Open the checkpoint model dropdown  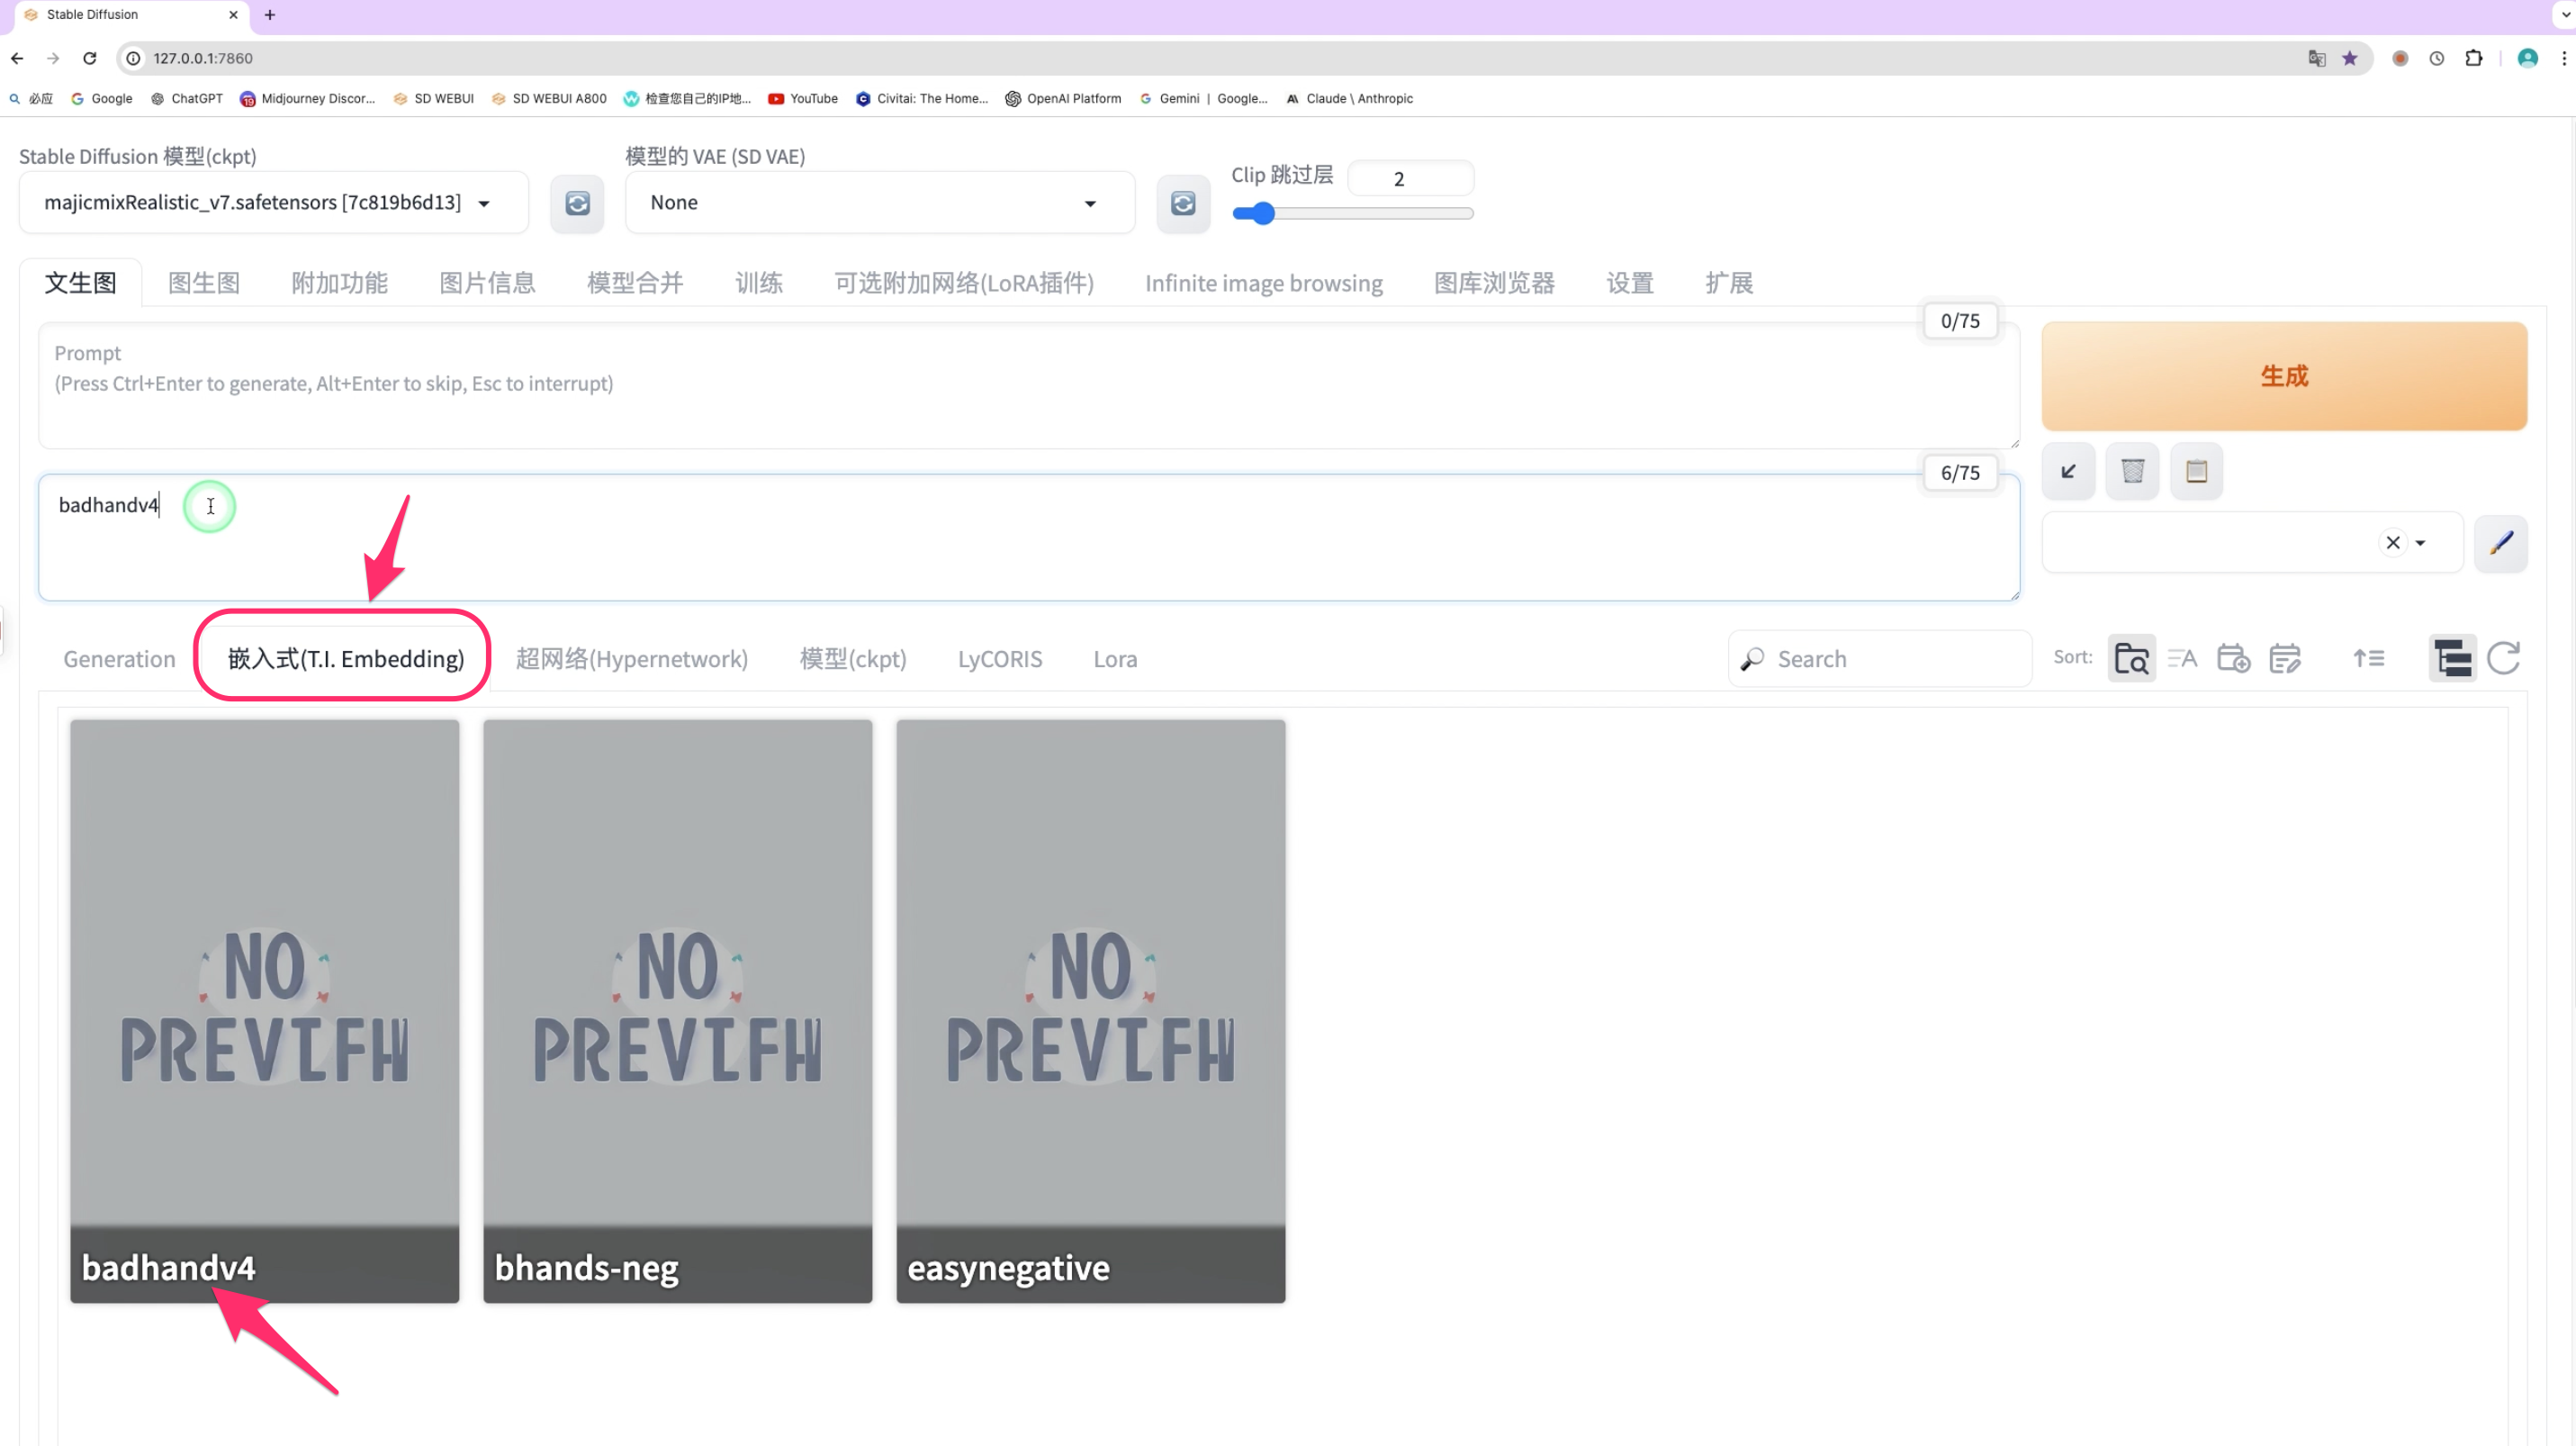(273, 203)
